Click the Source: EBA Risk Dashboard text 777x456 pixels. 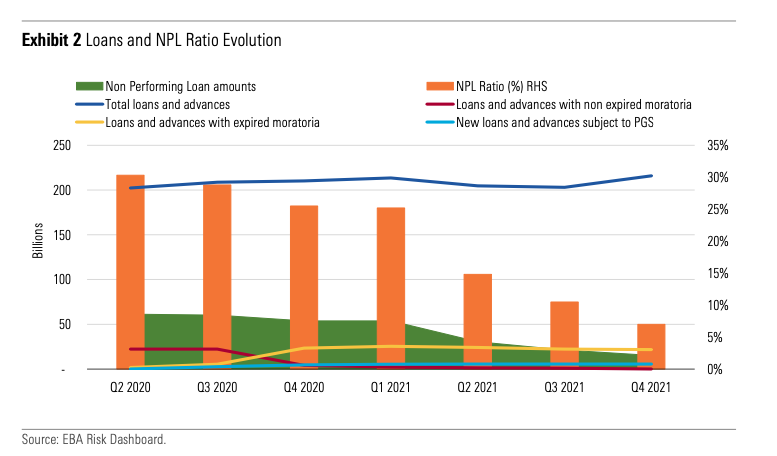(93, 439)
